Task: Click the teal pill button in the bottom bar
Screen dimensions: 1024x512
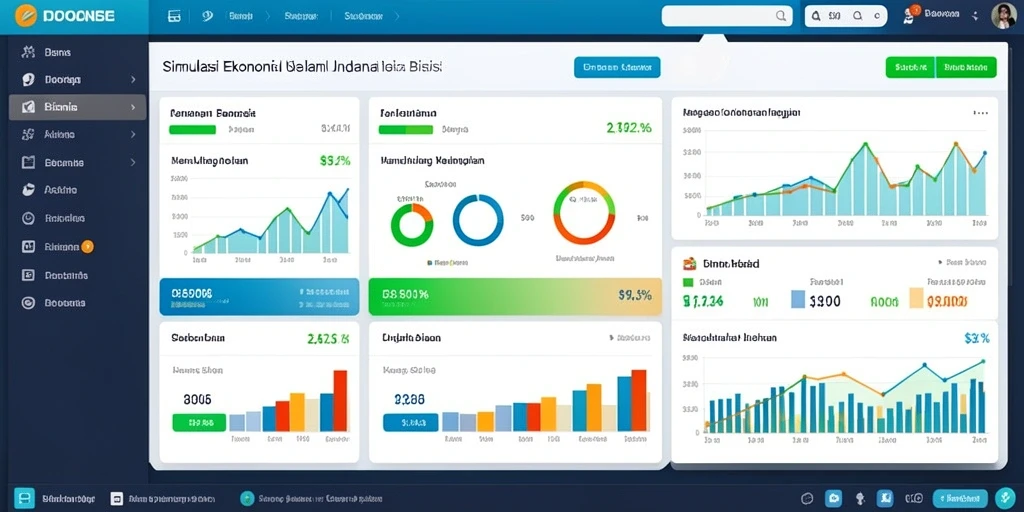Action: pyautogui.click(x=960, y=498)
